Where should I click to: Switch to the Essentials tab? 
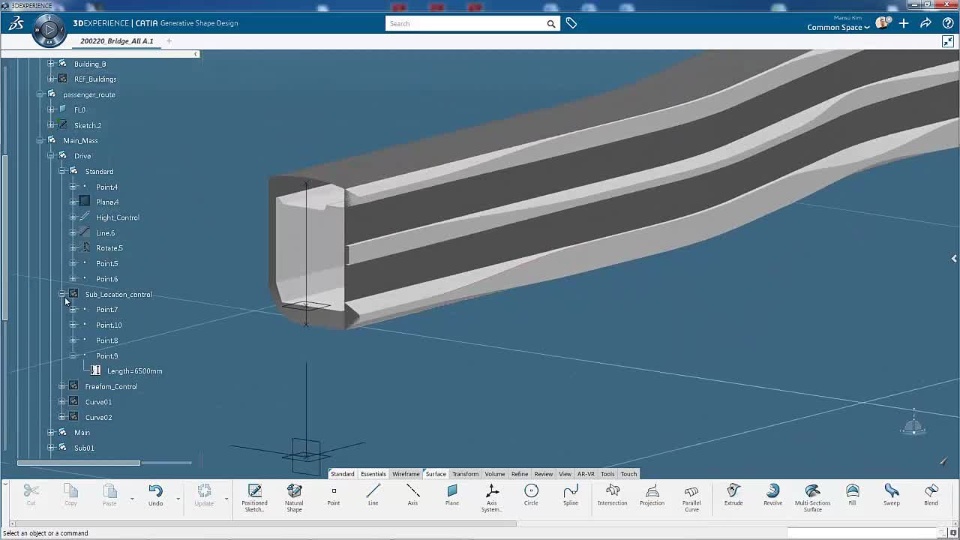click(373, 474)
